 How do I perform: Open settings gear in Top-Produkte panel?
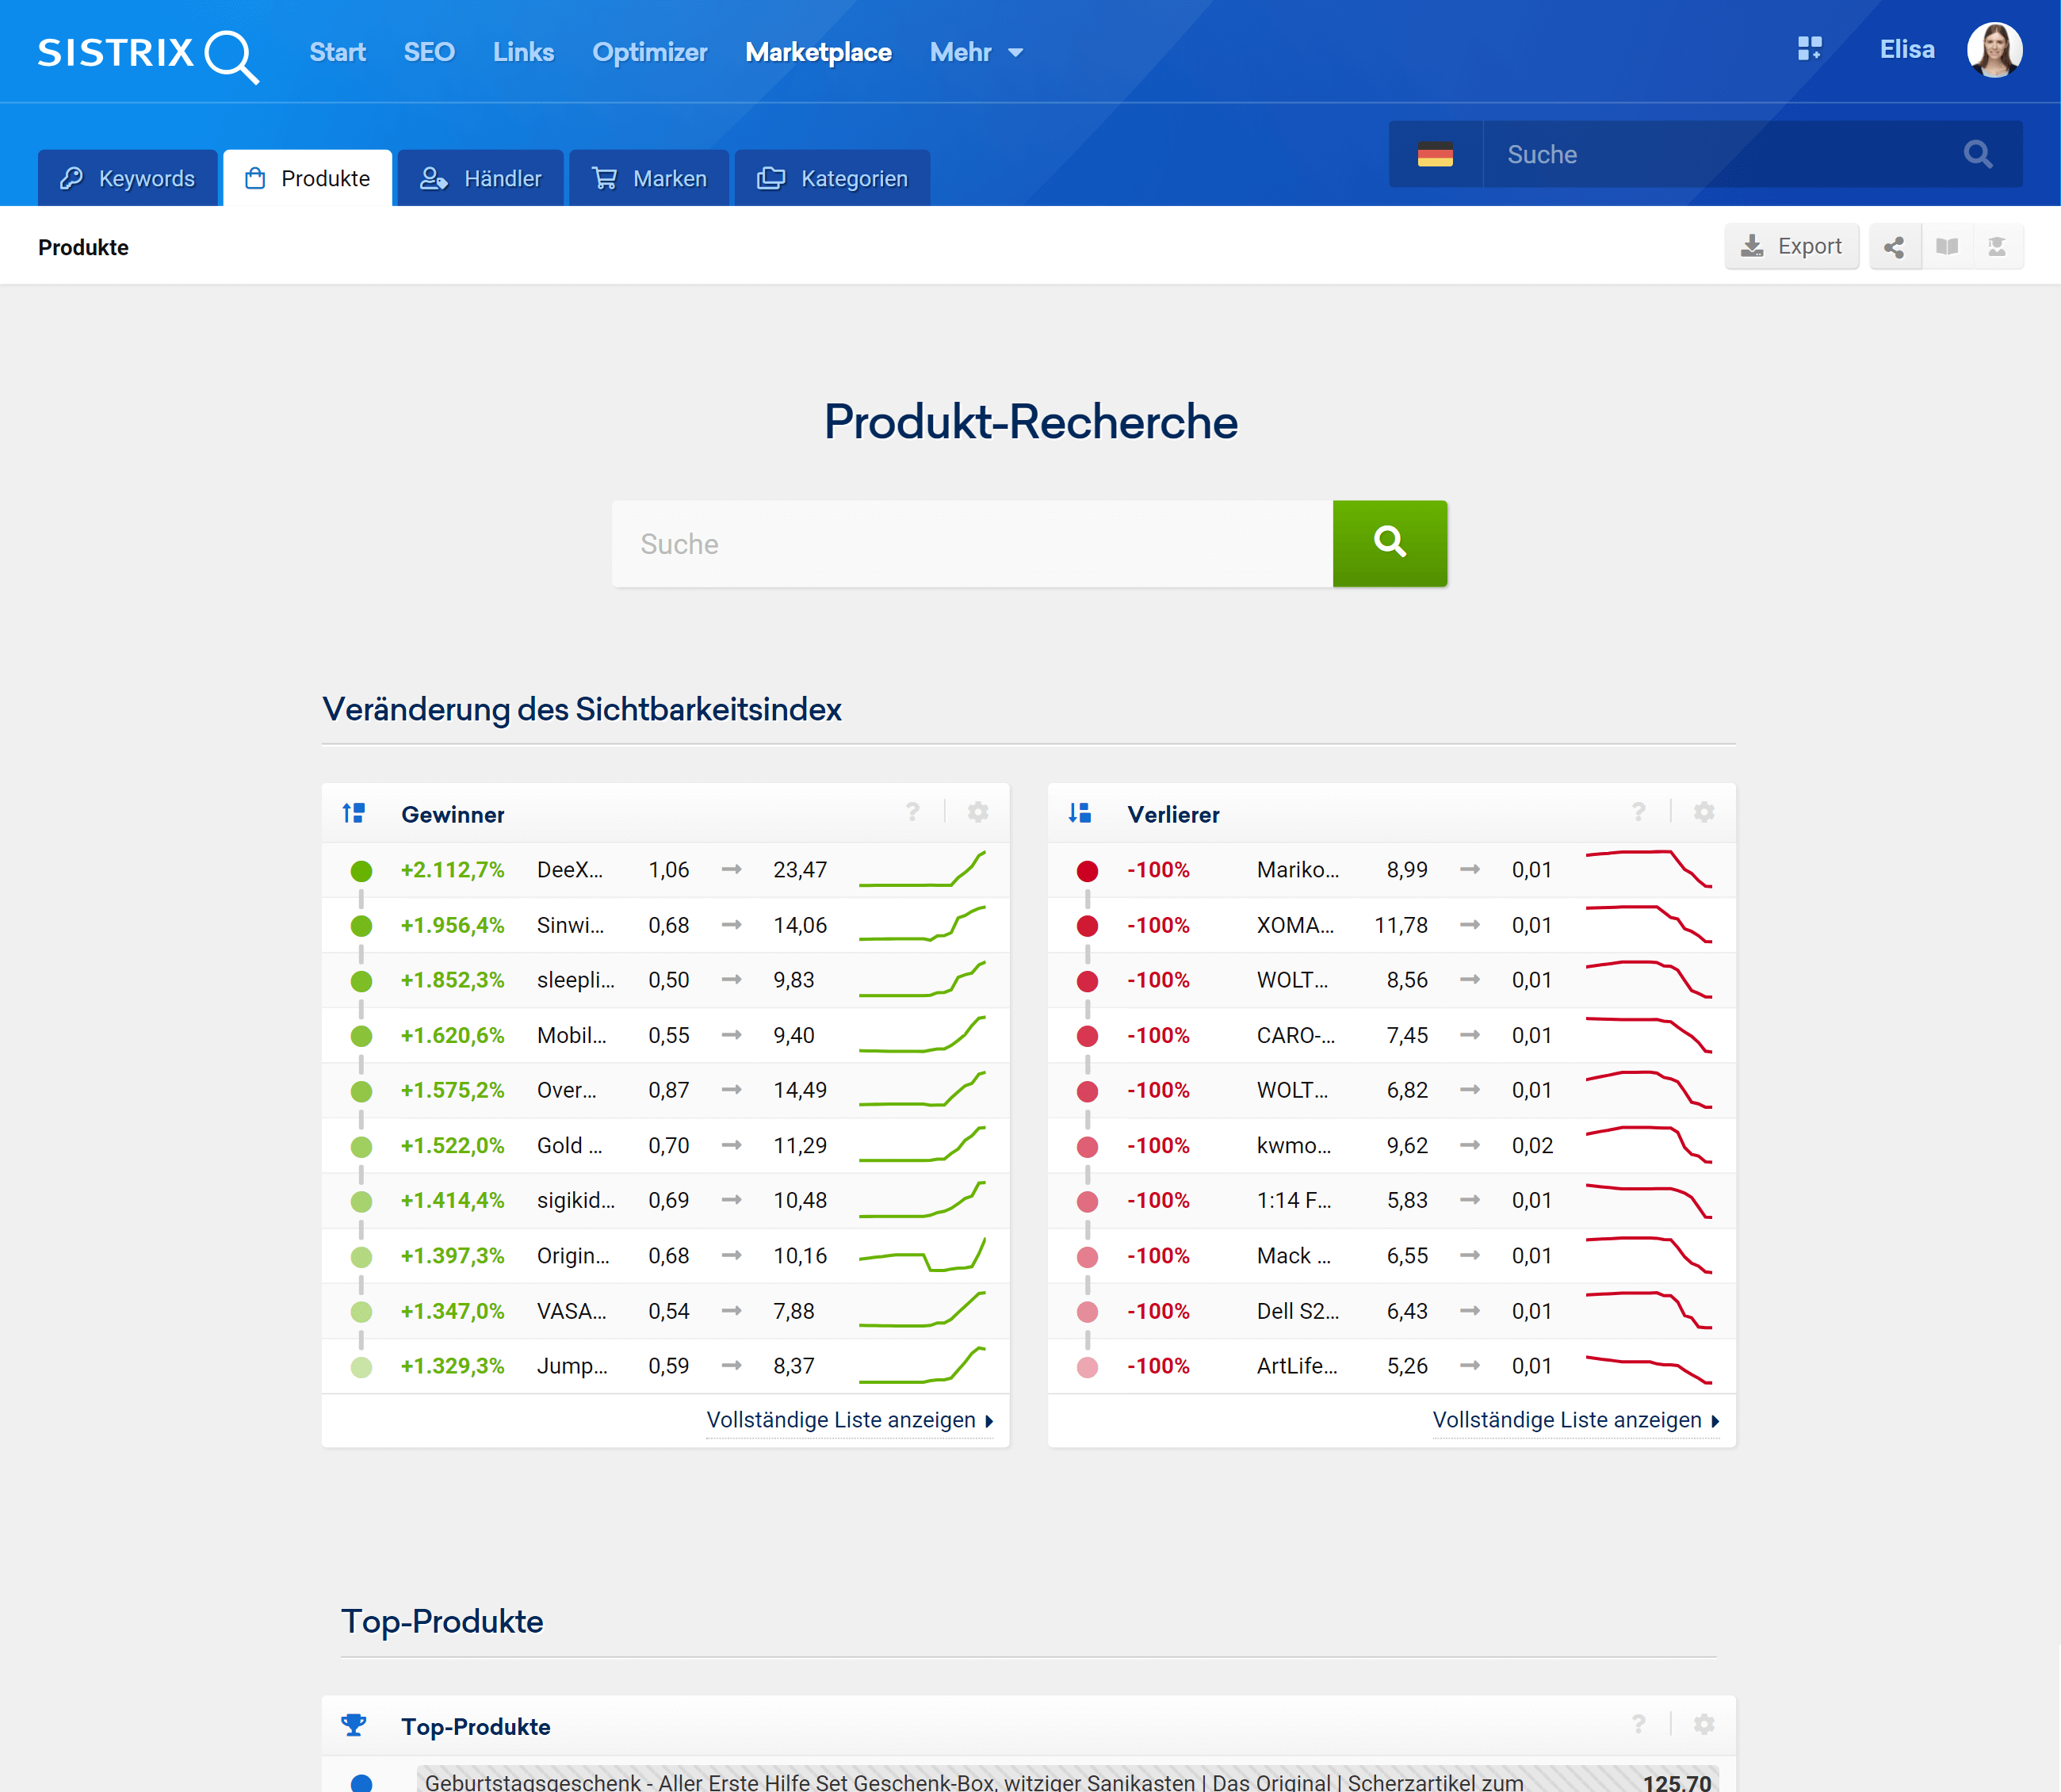tap(1704, 1725)
